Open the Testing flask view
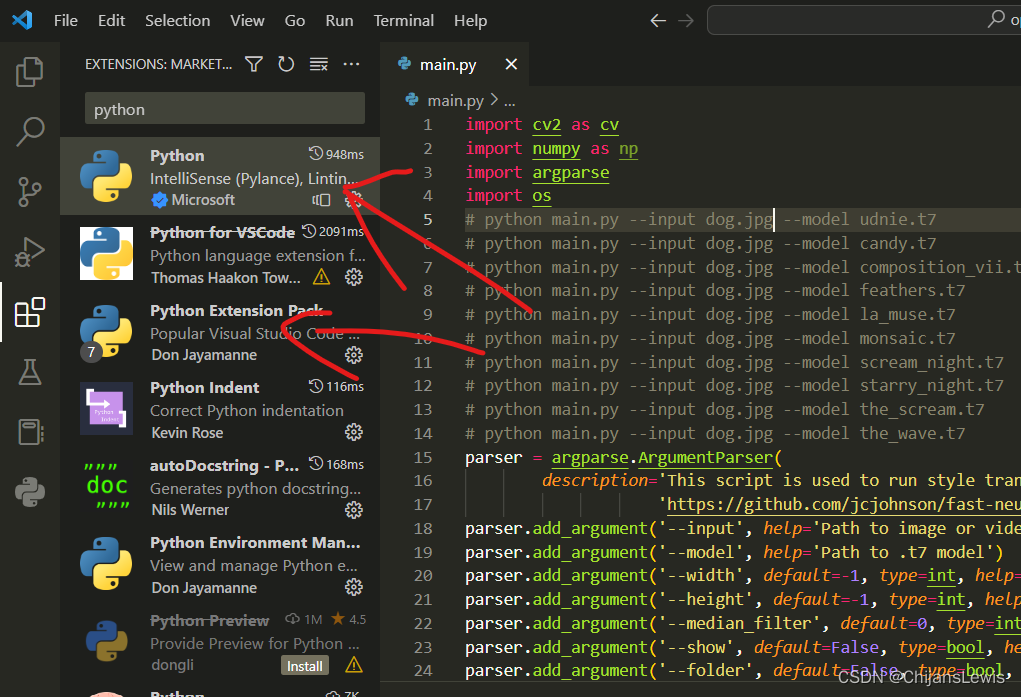1021x697 pixels. tap(29, 371)
